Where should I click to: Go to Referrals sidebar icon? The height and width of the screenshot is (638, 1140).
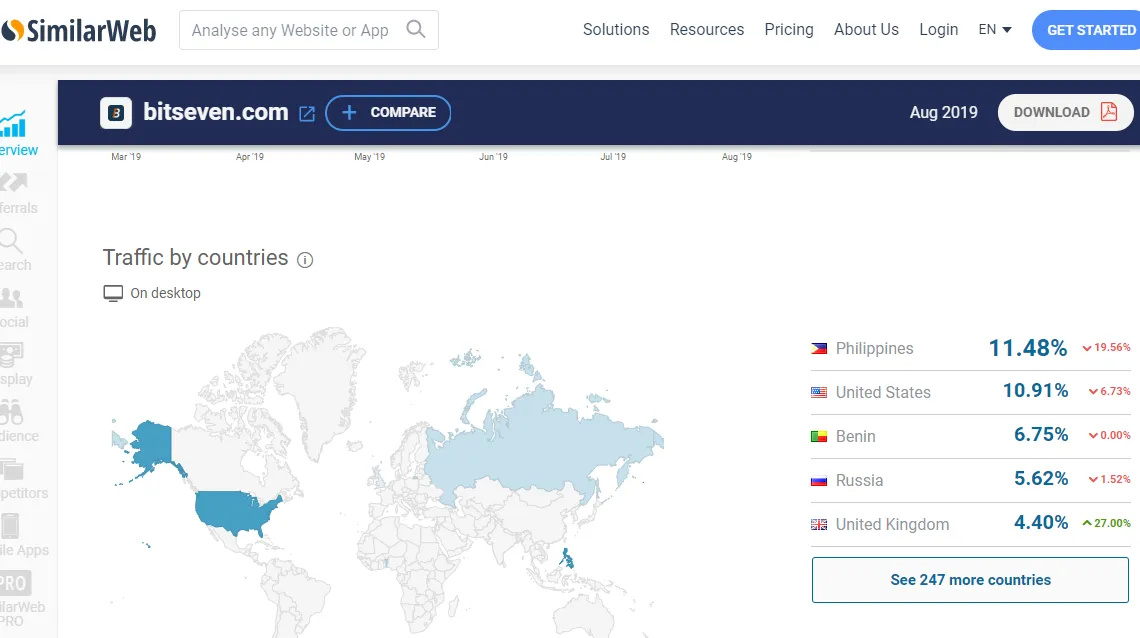click(x=14, y=182)
